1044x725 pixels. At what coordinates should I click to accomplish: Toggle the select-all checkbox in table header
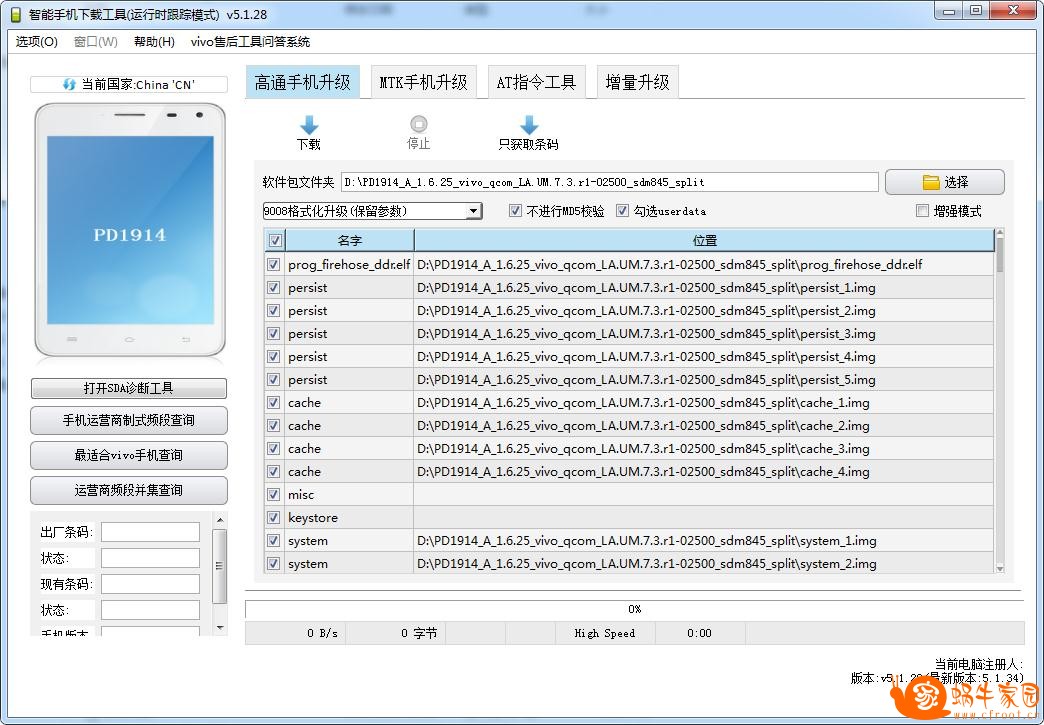tap(274, 240)
